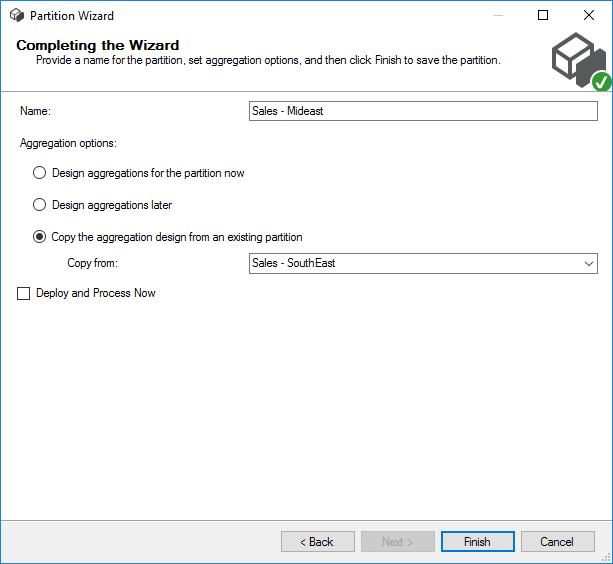Screen dimensions: 613x564
Task: Click the 'Name:' label
Action: click(x=35, y=112)
